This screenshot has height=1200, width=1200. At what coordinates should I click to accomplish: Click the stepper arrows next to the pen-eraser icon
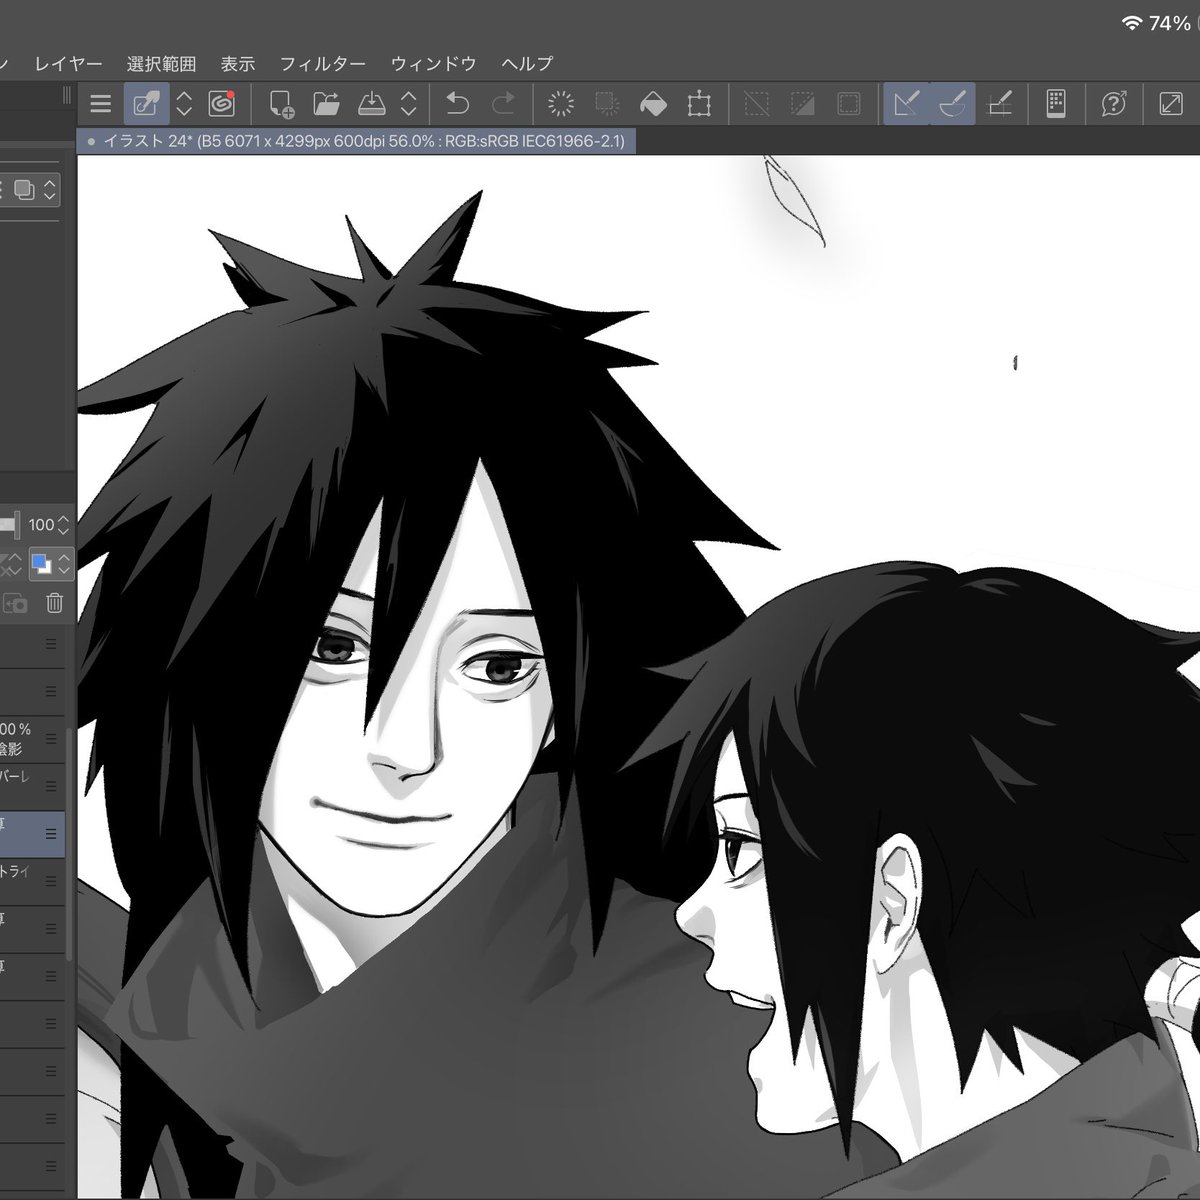pyautogui.click(x=185, y=104)
